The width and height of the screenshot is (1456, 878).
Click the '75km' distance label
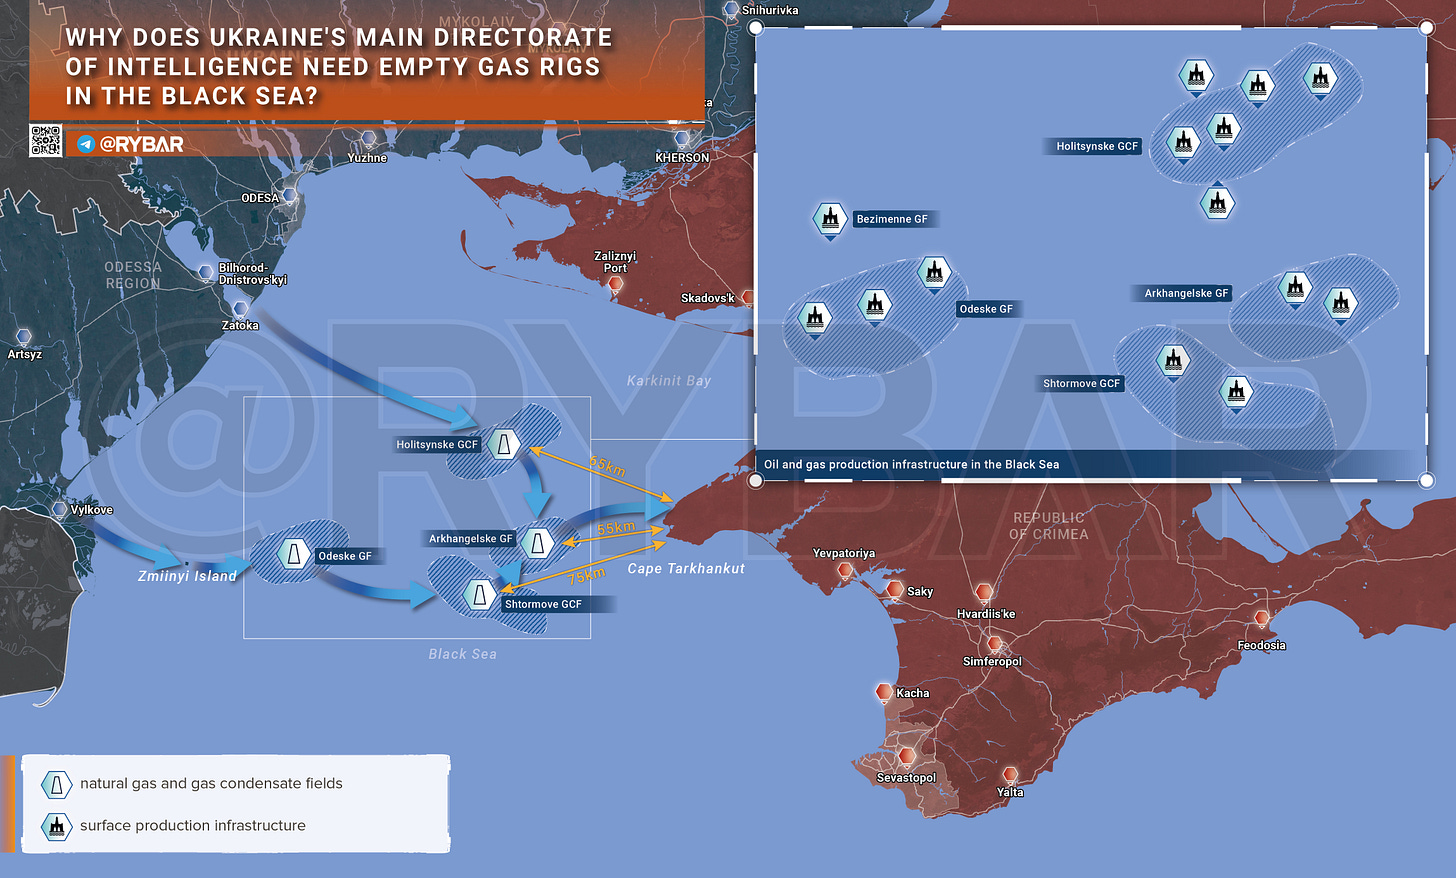coord(587,576)
